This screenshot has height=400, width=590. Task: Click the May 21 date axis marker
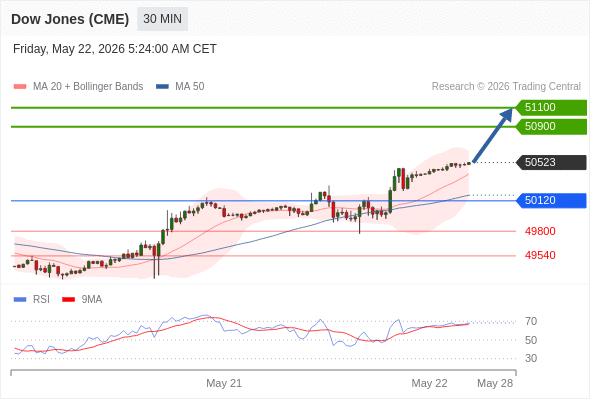pos(224,383)
